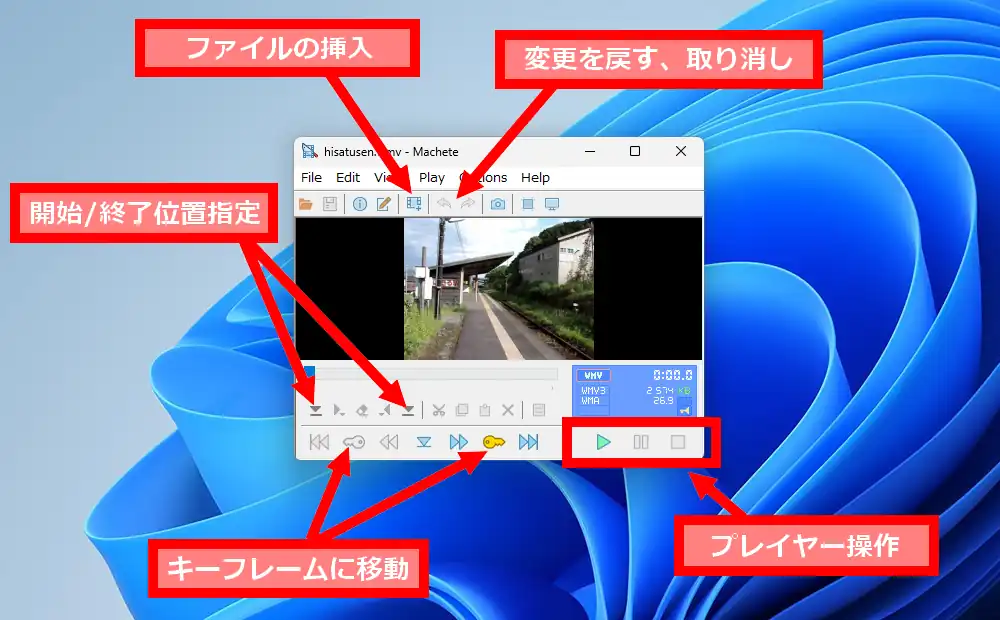Click the Open file folder icon
Image resolution: width=1000 pixels, height=620 pixels.
click(307, 204)
